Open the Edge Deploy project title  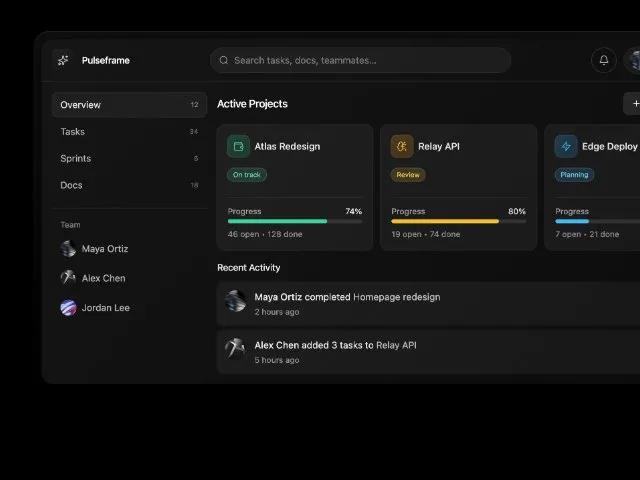click(x=610, y=147)
